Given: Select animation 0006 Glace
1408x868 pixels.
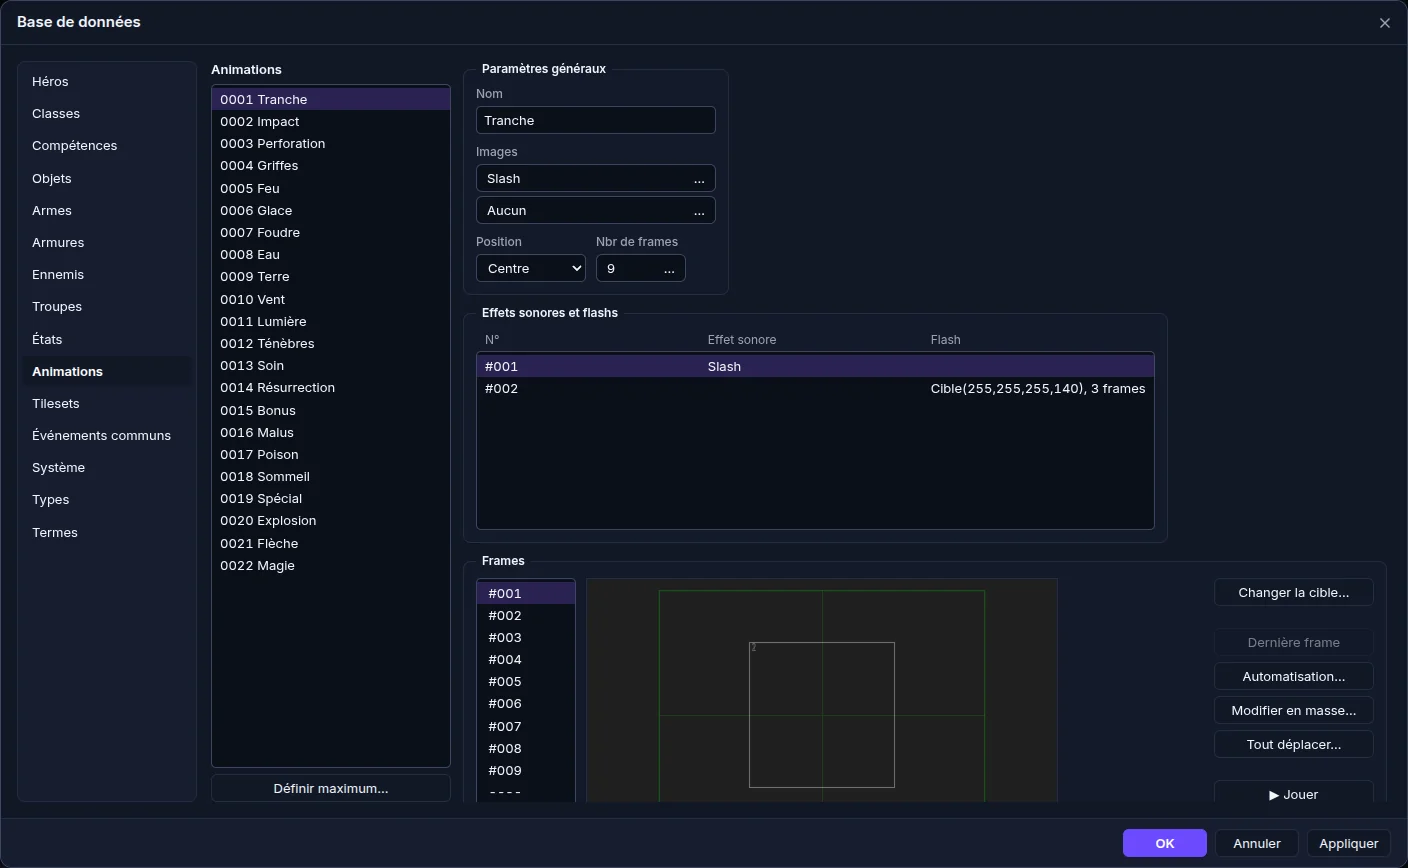Looking at the screenshot, I should coord(331,210).
